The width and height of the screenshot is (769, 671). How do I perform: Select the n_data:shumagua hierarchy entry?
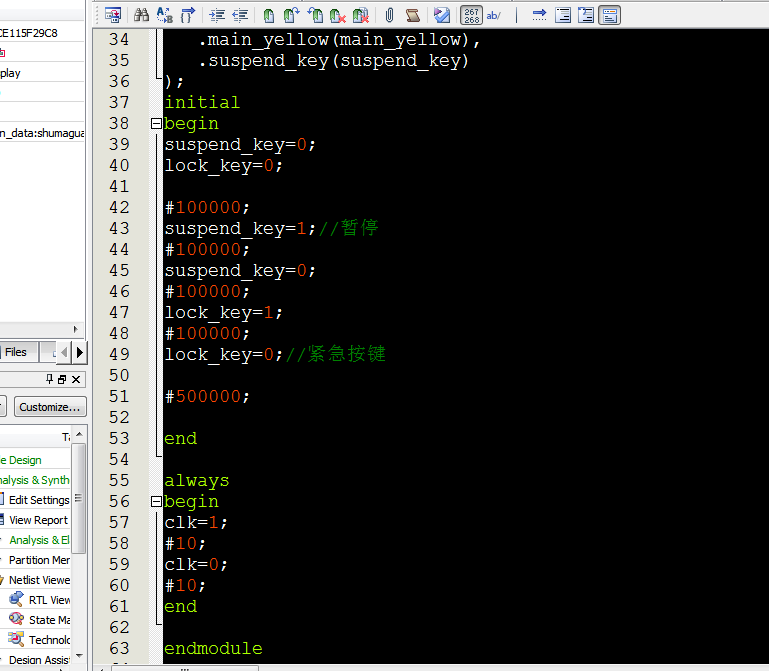(42, 133)
